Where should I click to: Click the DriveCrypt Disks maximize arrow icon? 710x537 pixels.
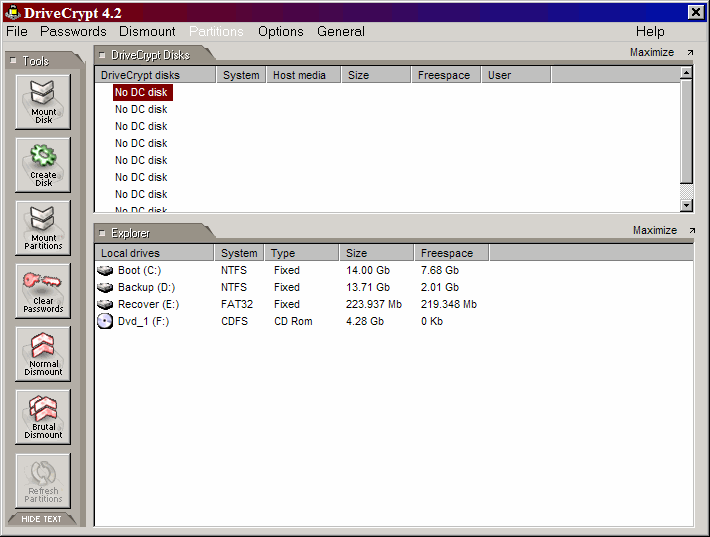690,53
